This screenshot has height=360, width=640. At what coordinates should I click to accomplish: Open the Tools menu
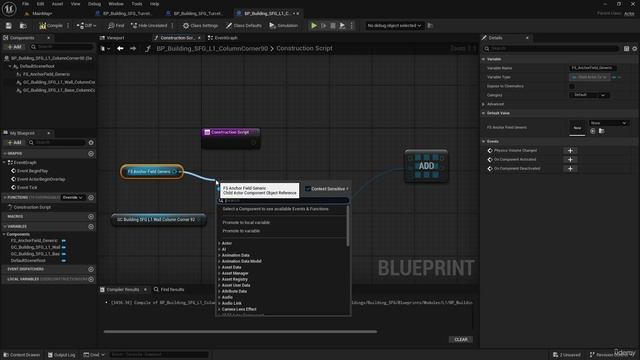coord(137,4)
